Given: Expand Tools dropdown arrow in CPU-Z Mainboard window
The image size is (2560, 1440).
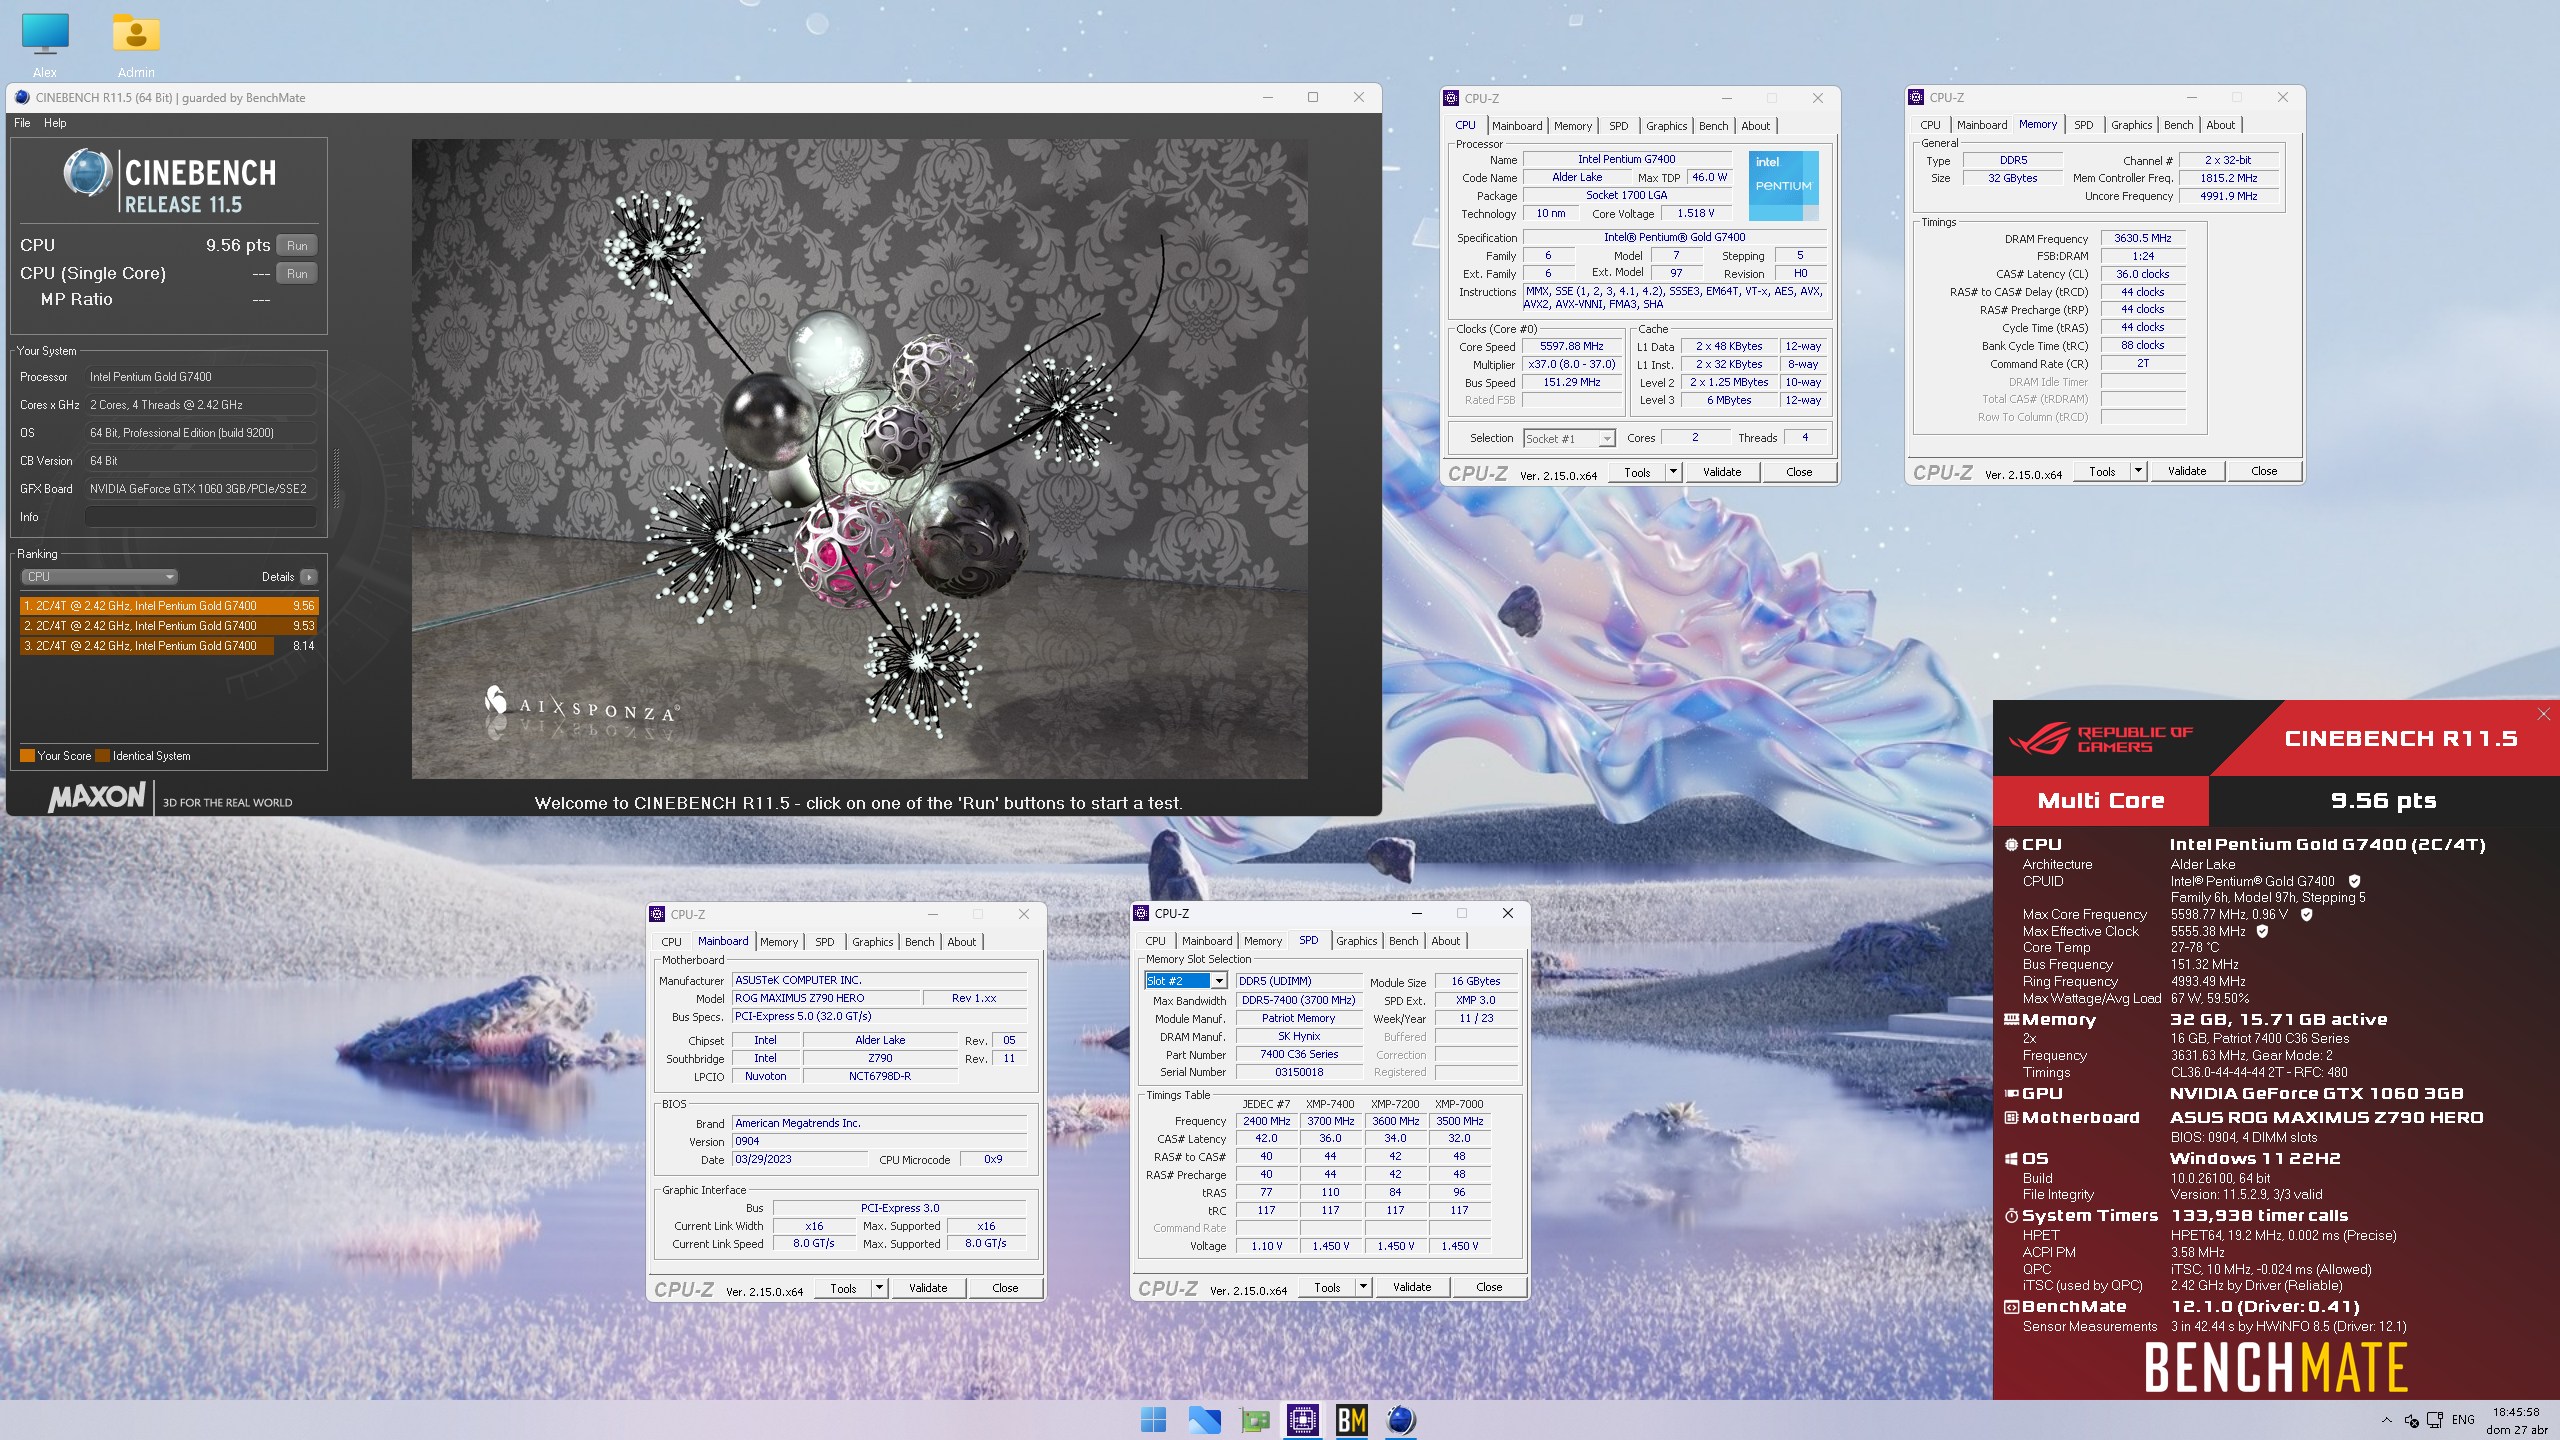Looking at the screenshot, I should pyautogui.click(x=879, y=1288).
